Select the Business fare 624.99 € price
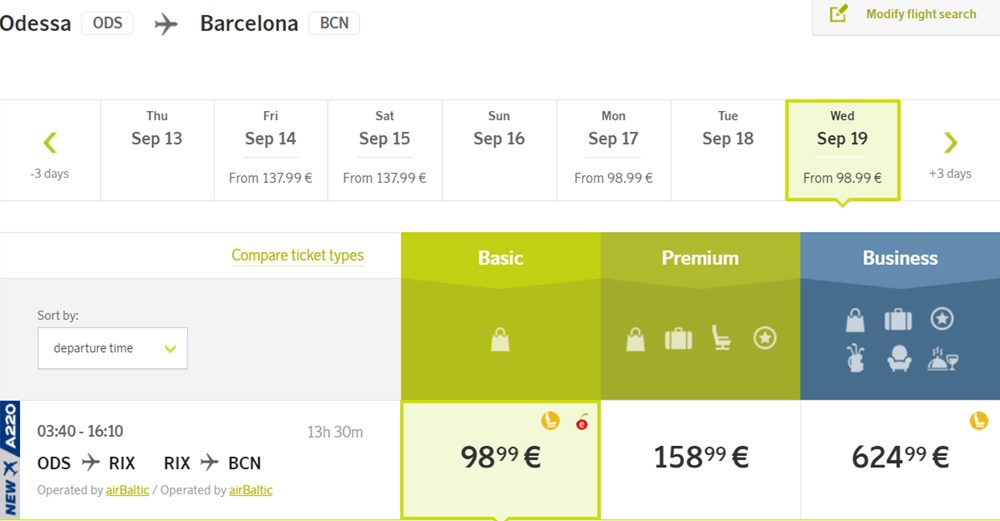The width and height of the screenshot is (1000, 521). point(900,458)
